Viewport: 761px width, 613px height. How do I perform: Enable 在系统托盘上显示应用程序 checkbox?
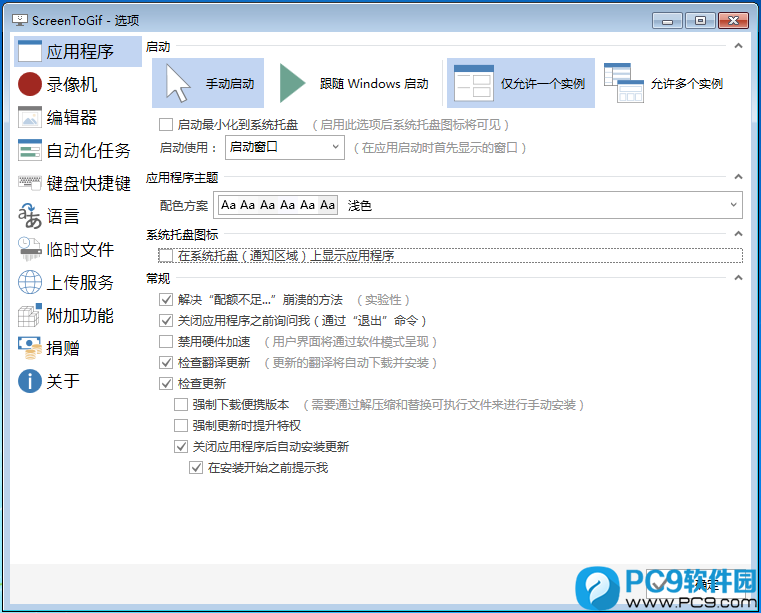[166, 255]
